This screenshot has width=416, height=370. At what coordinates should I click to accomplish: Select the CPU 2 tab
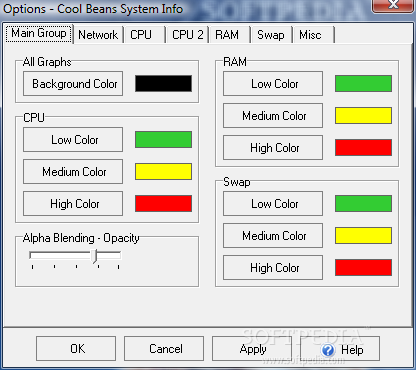187,35
